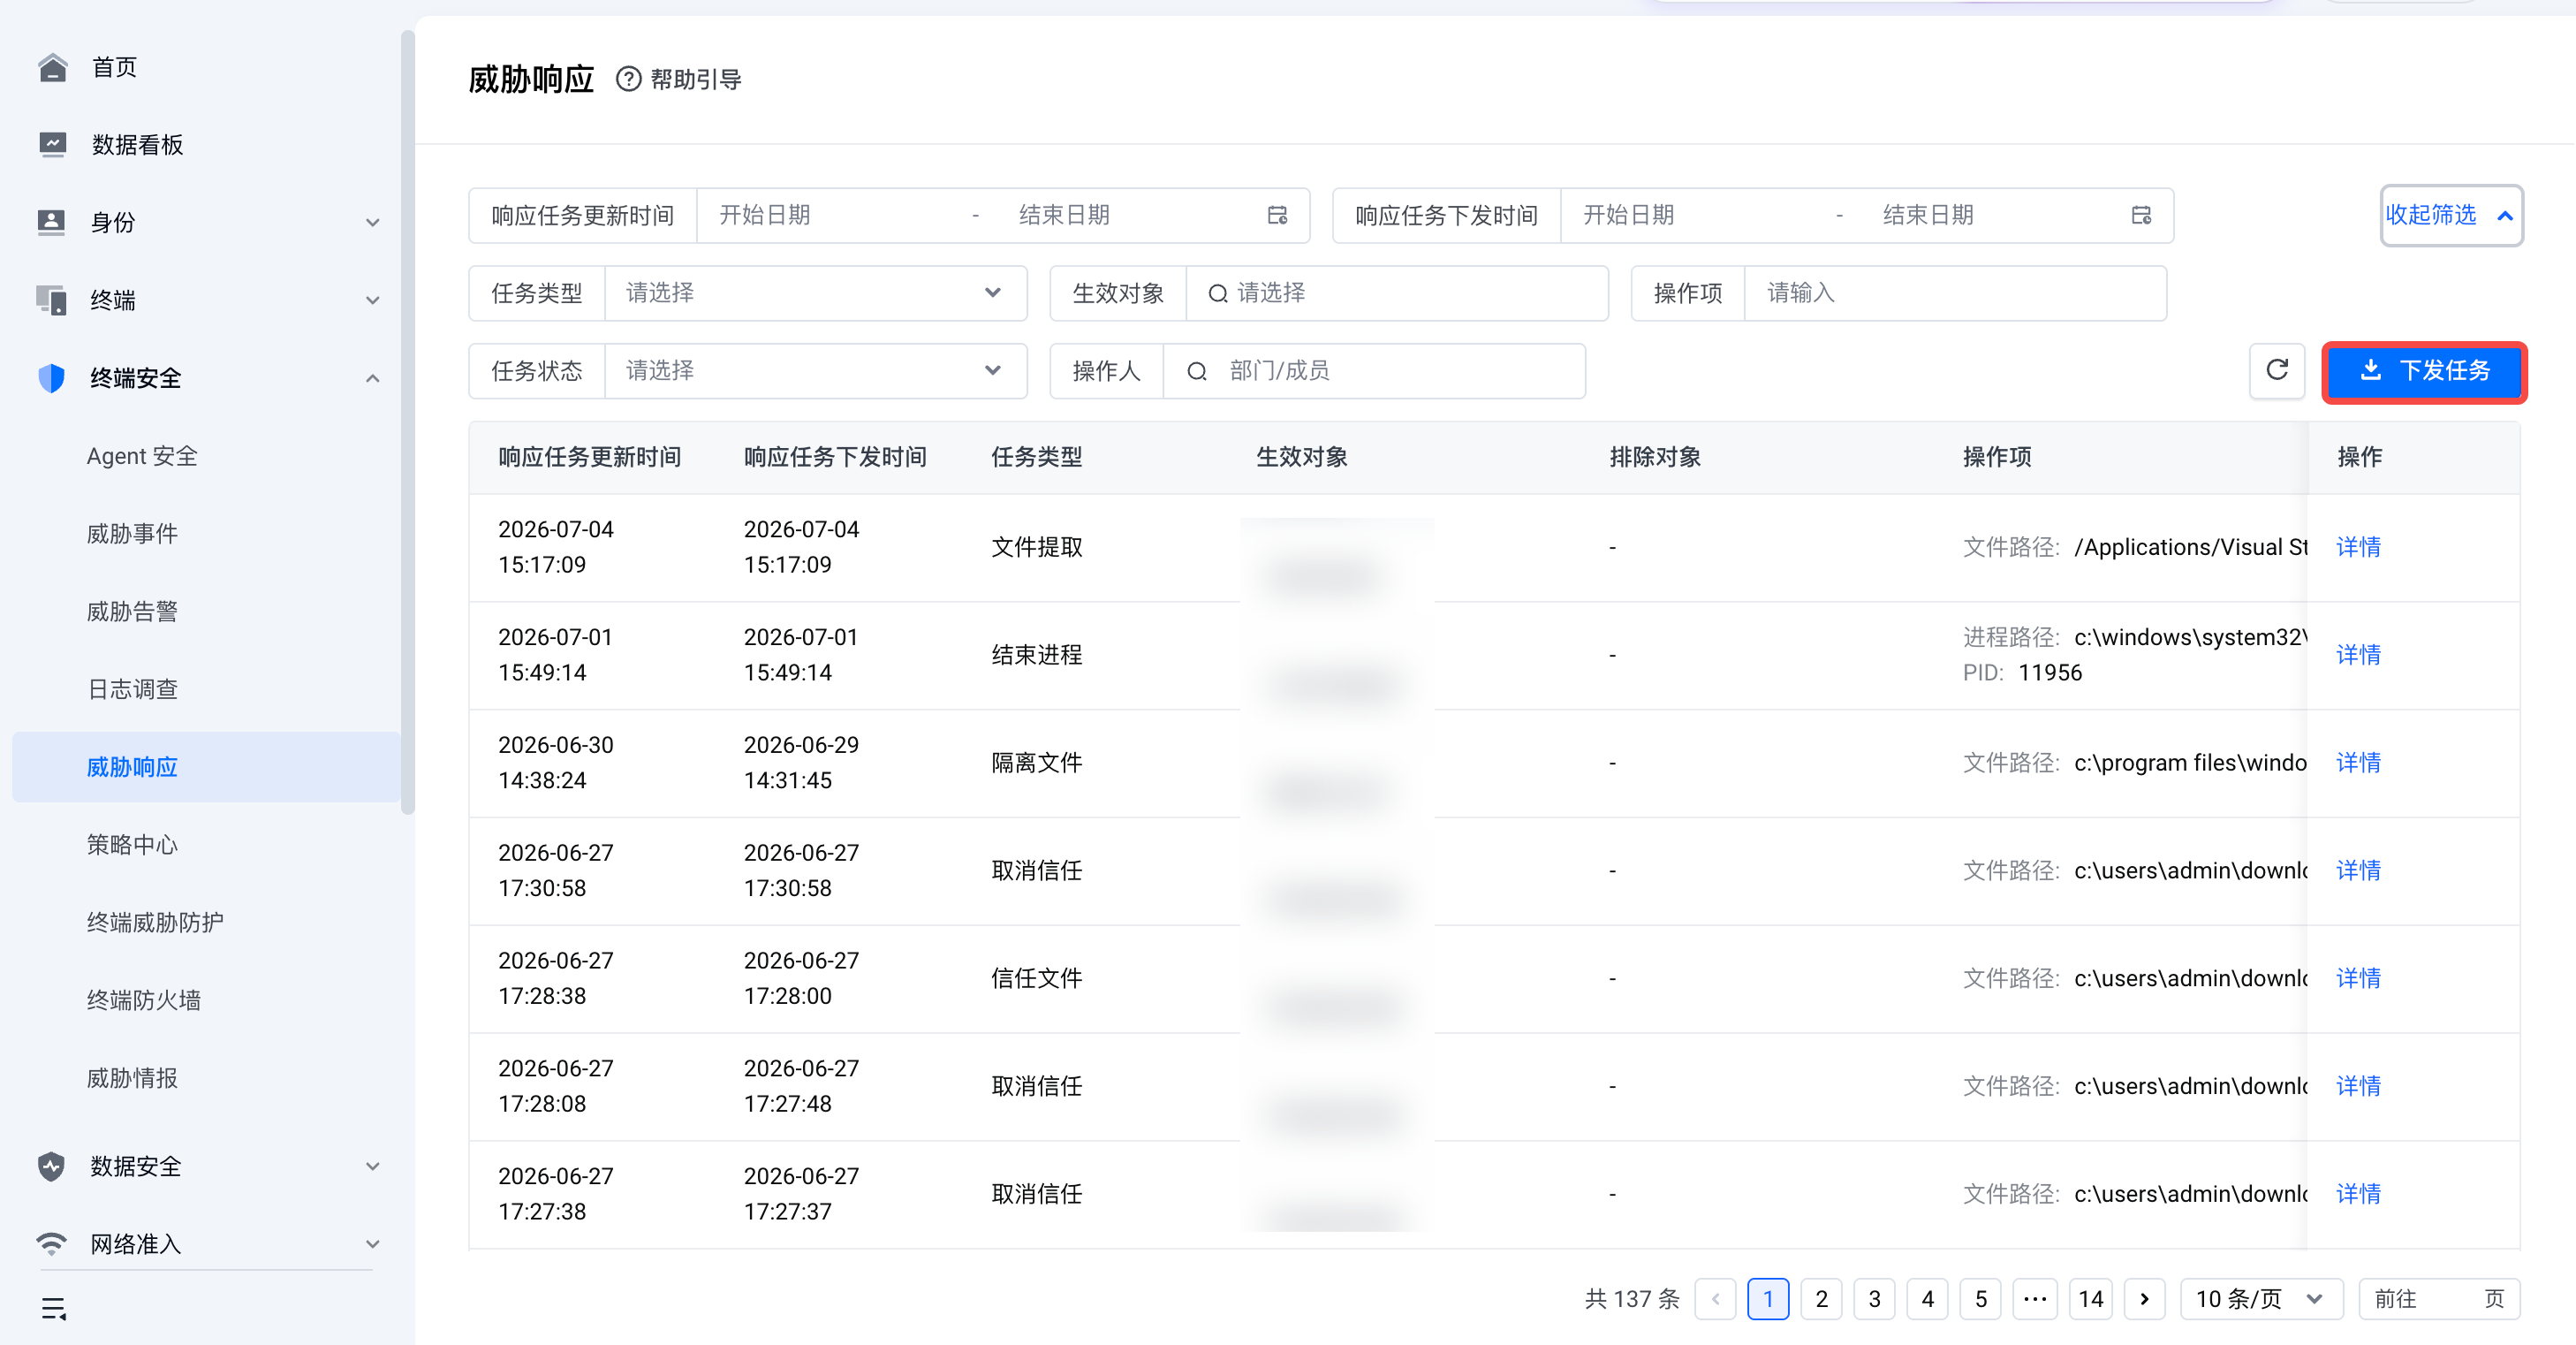Open 帮助引导 link
The width and height of the screenshot is (2576, 1345).
pyautogui.click(x=696, y=79)
